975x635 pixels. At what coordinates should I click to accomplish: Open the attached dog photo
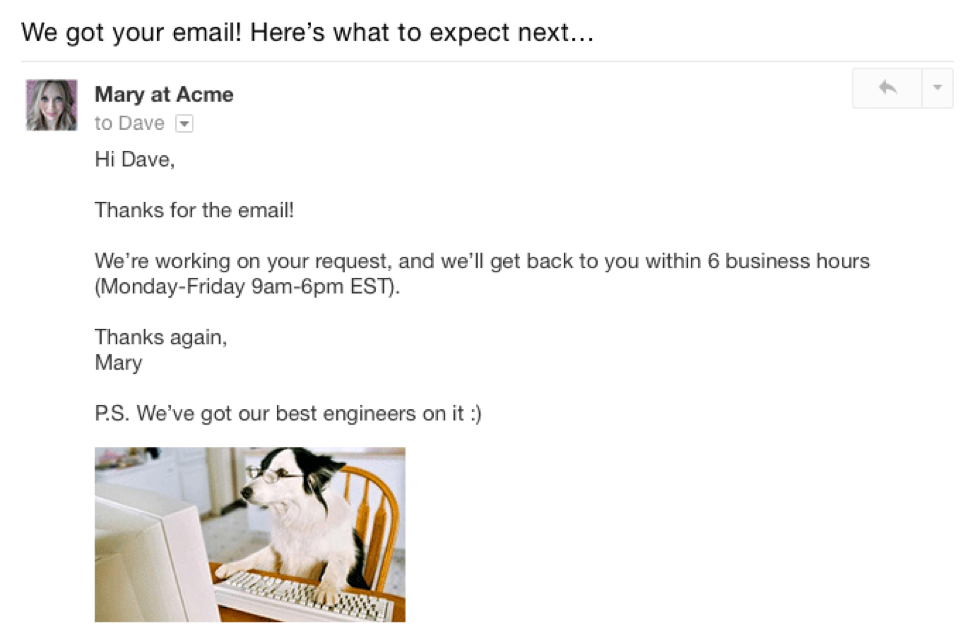tap(250, 534)
